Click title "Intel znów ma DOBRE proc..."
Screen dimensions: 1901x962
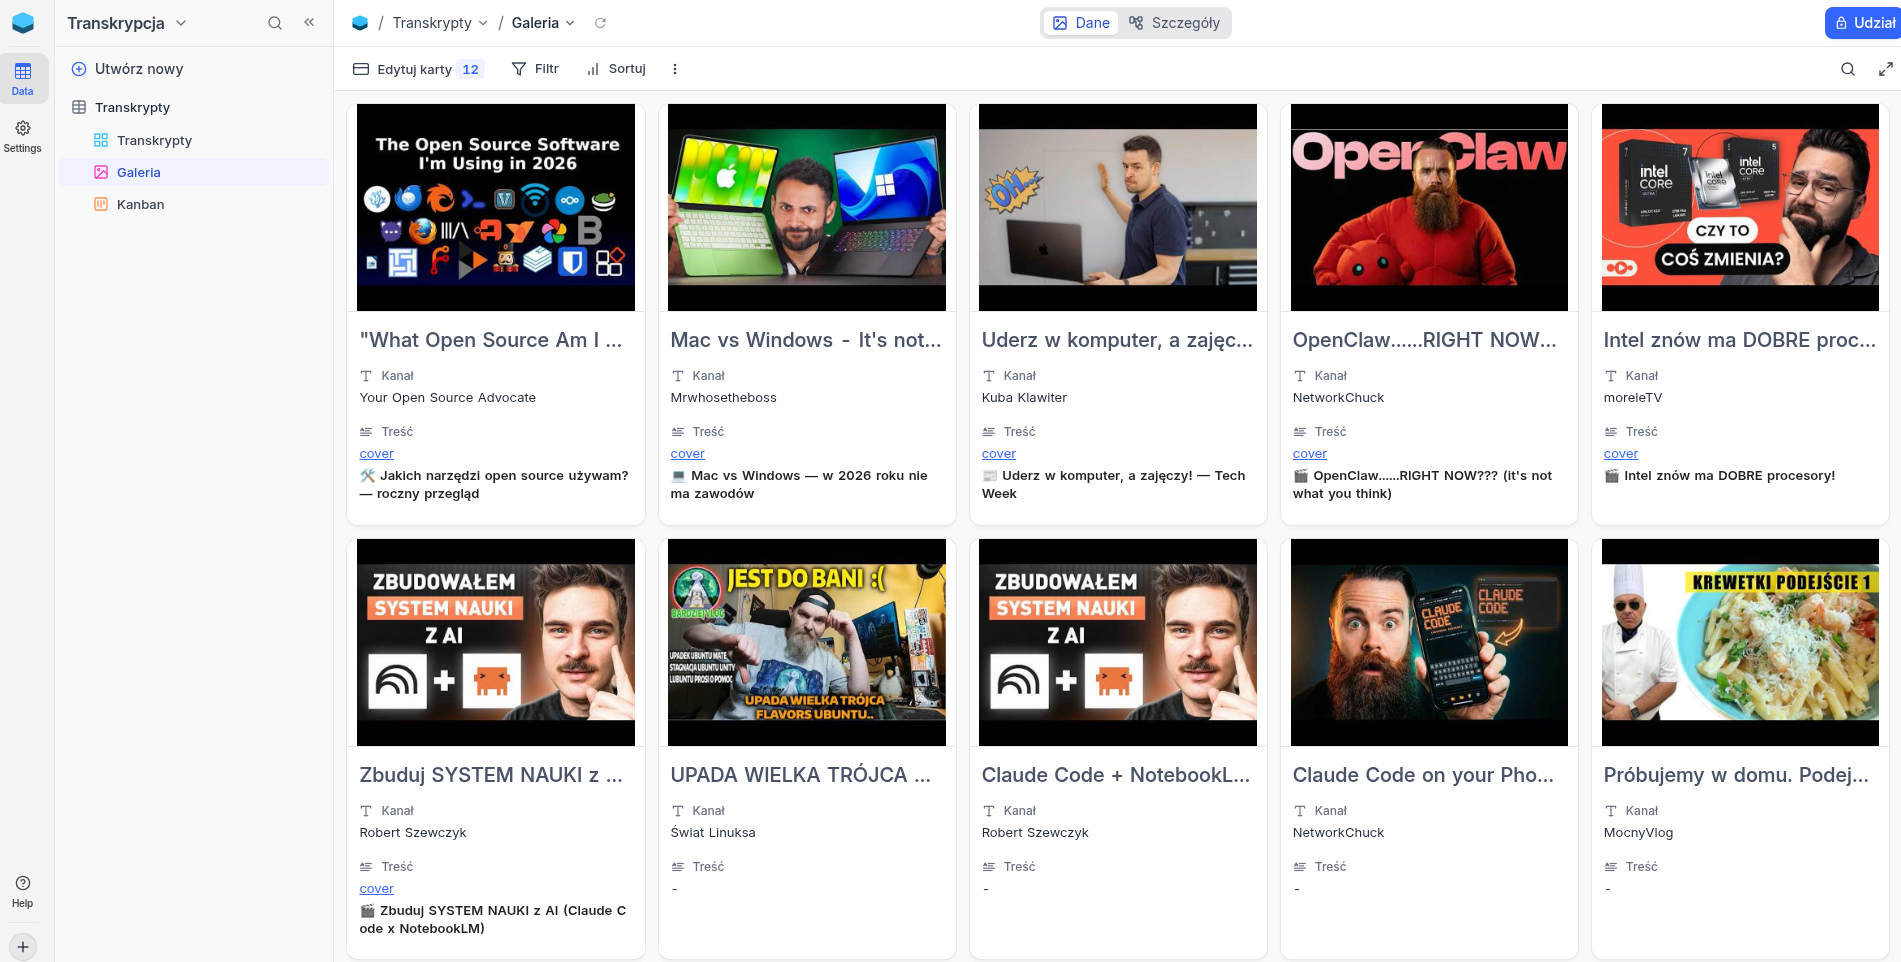pos(1740,340)
